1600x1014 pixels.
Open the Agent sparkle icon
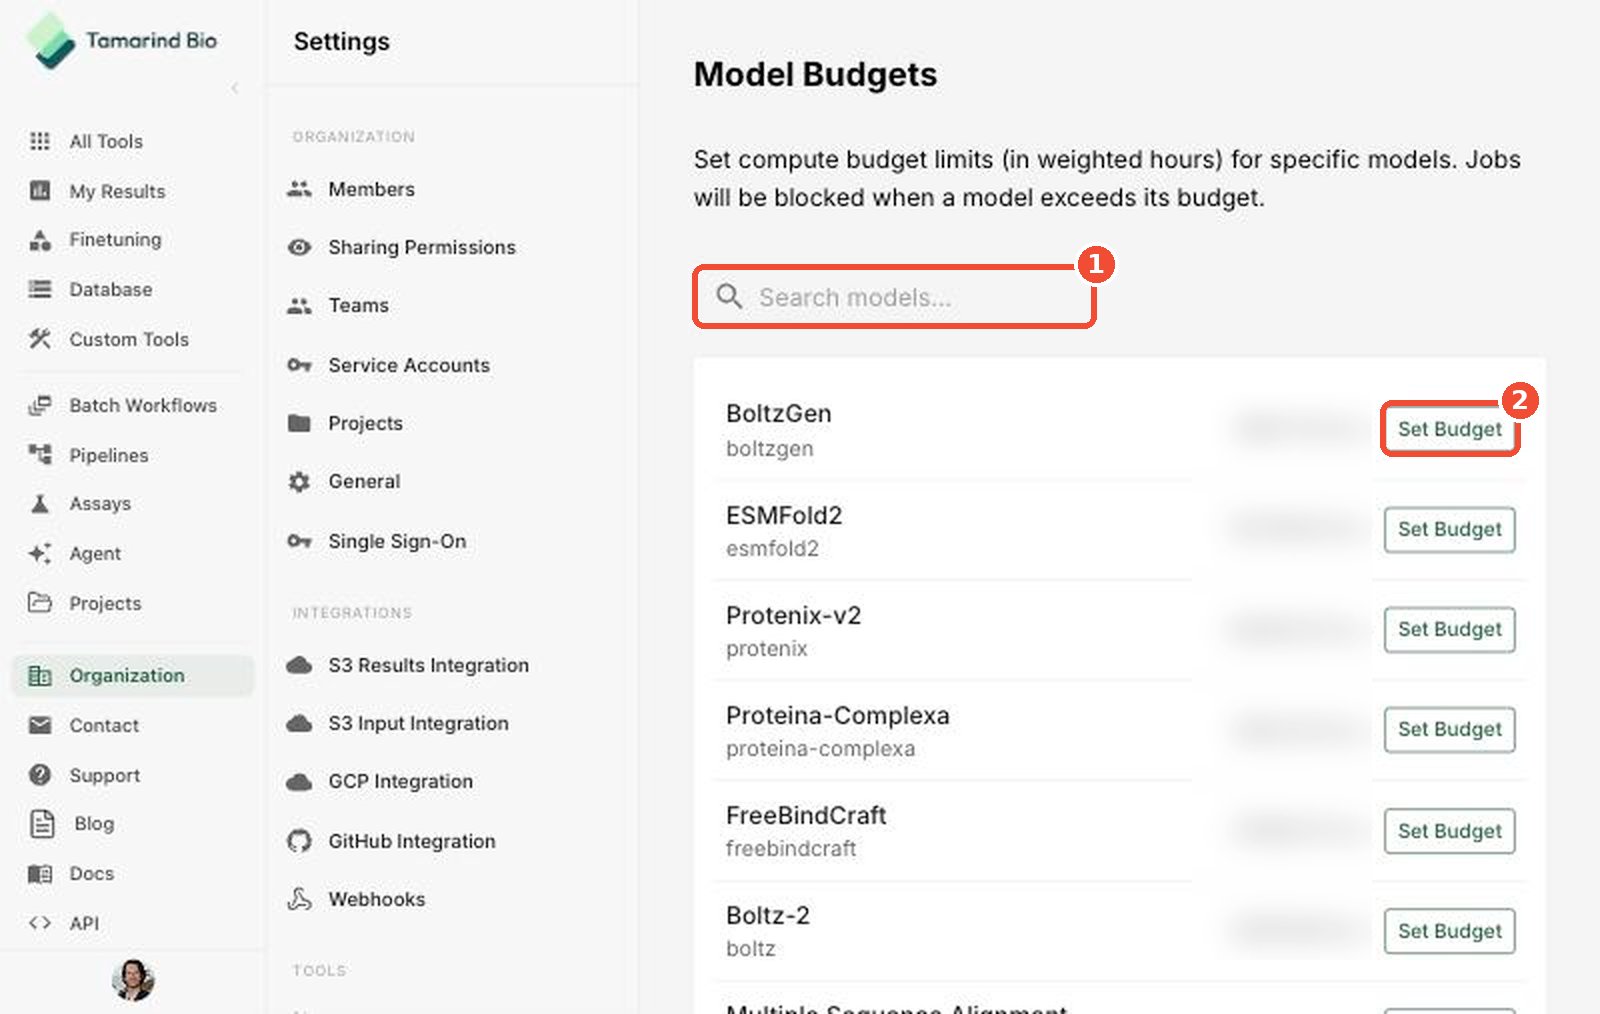40,553
